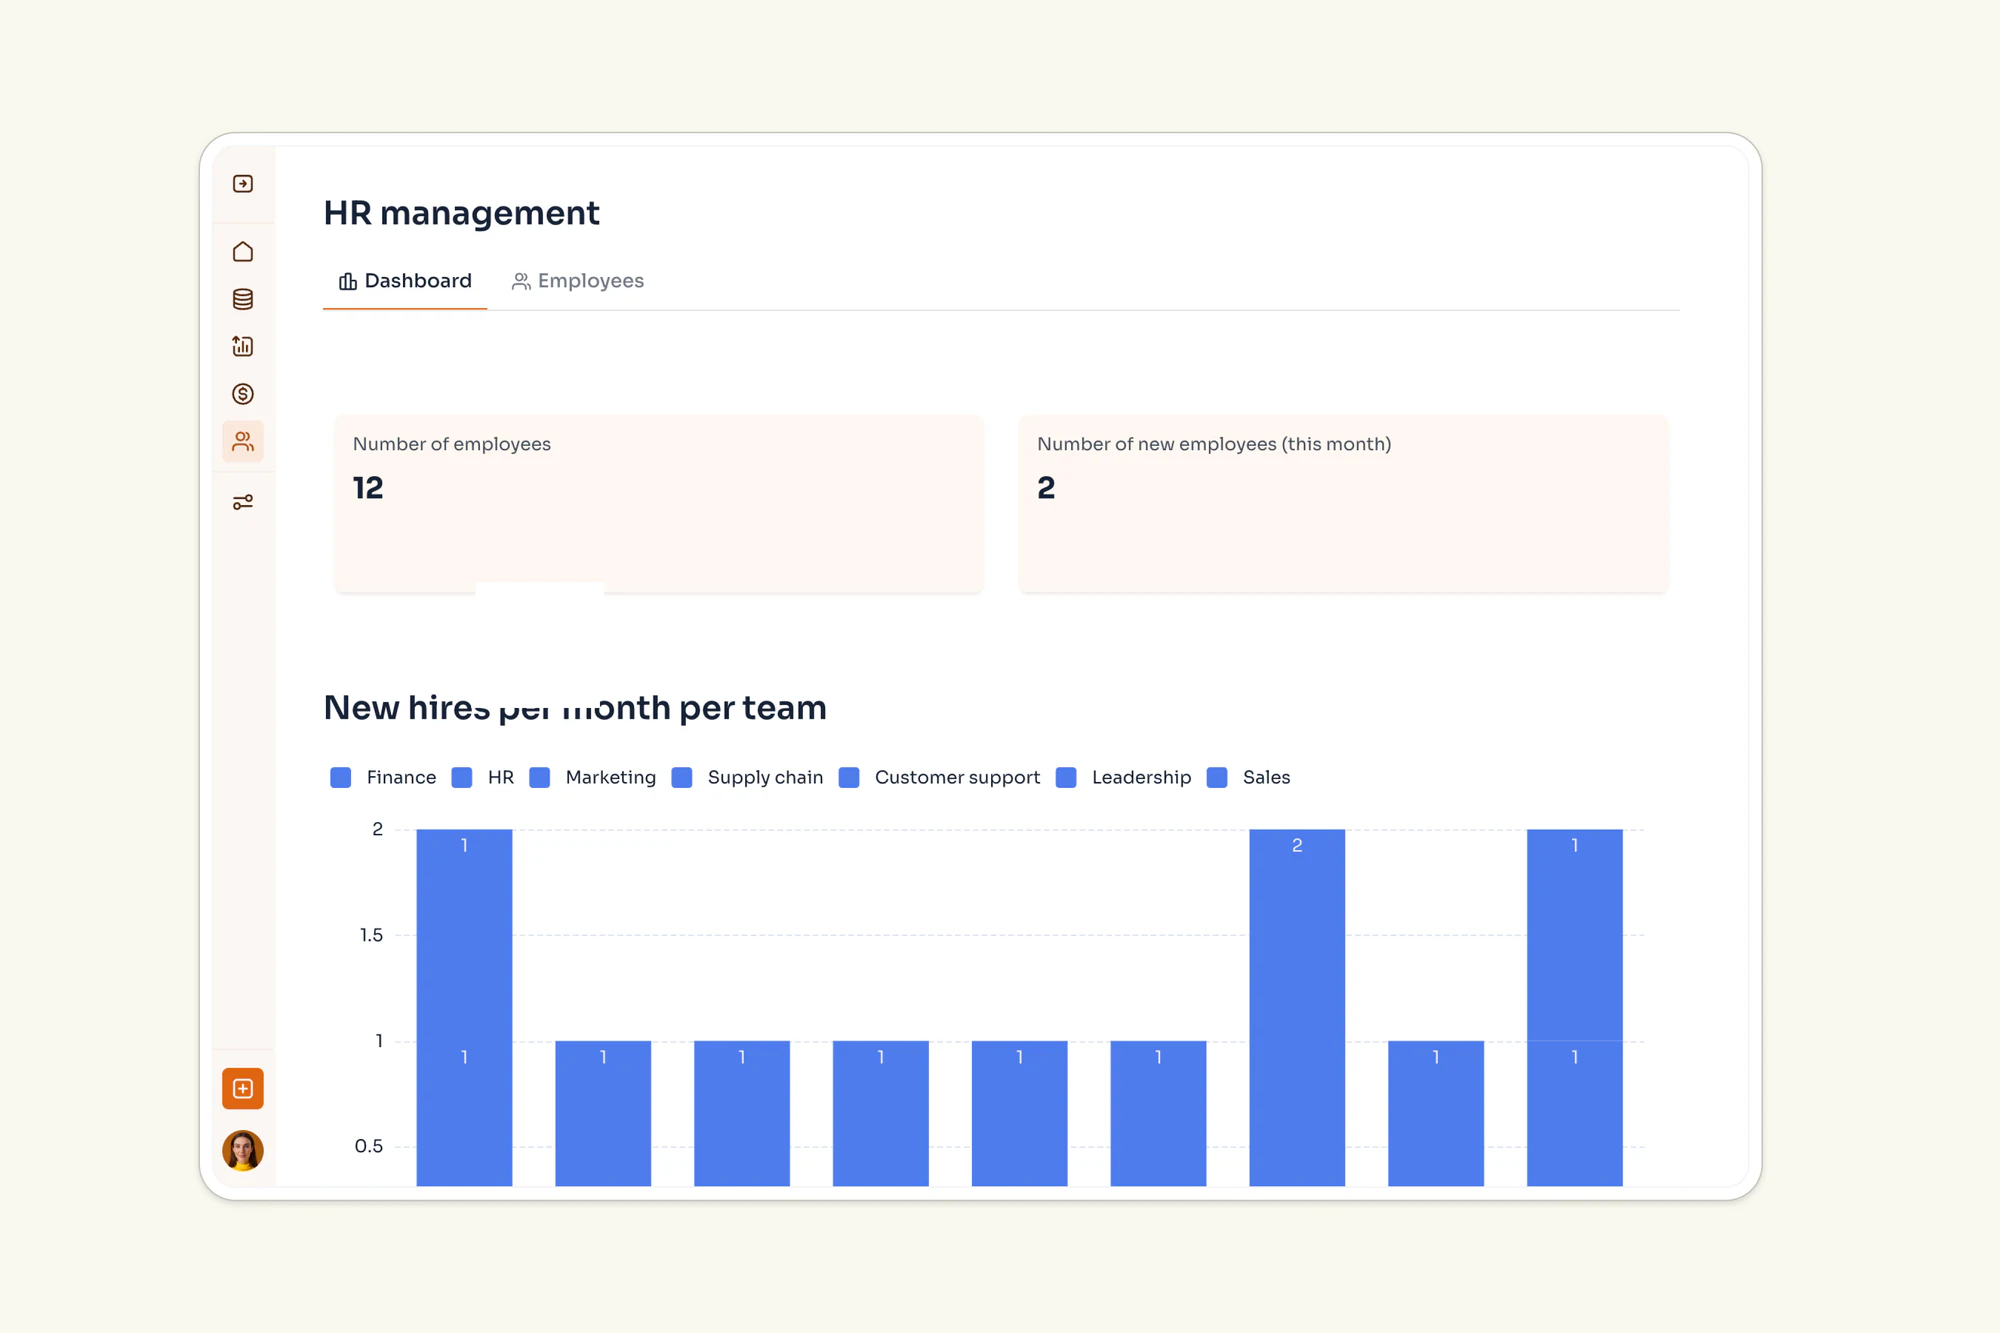Click the 1.5 axis label

[x=371, y=935]
